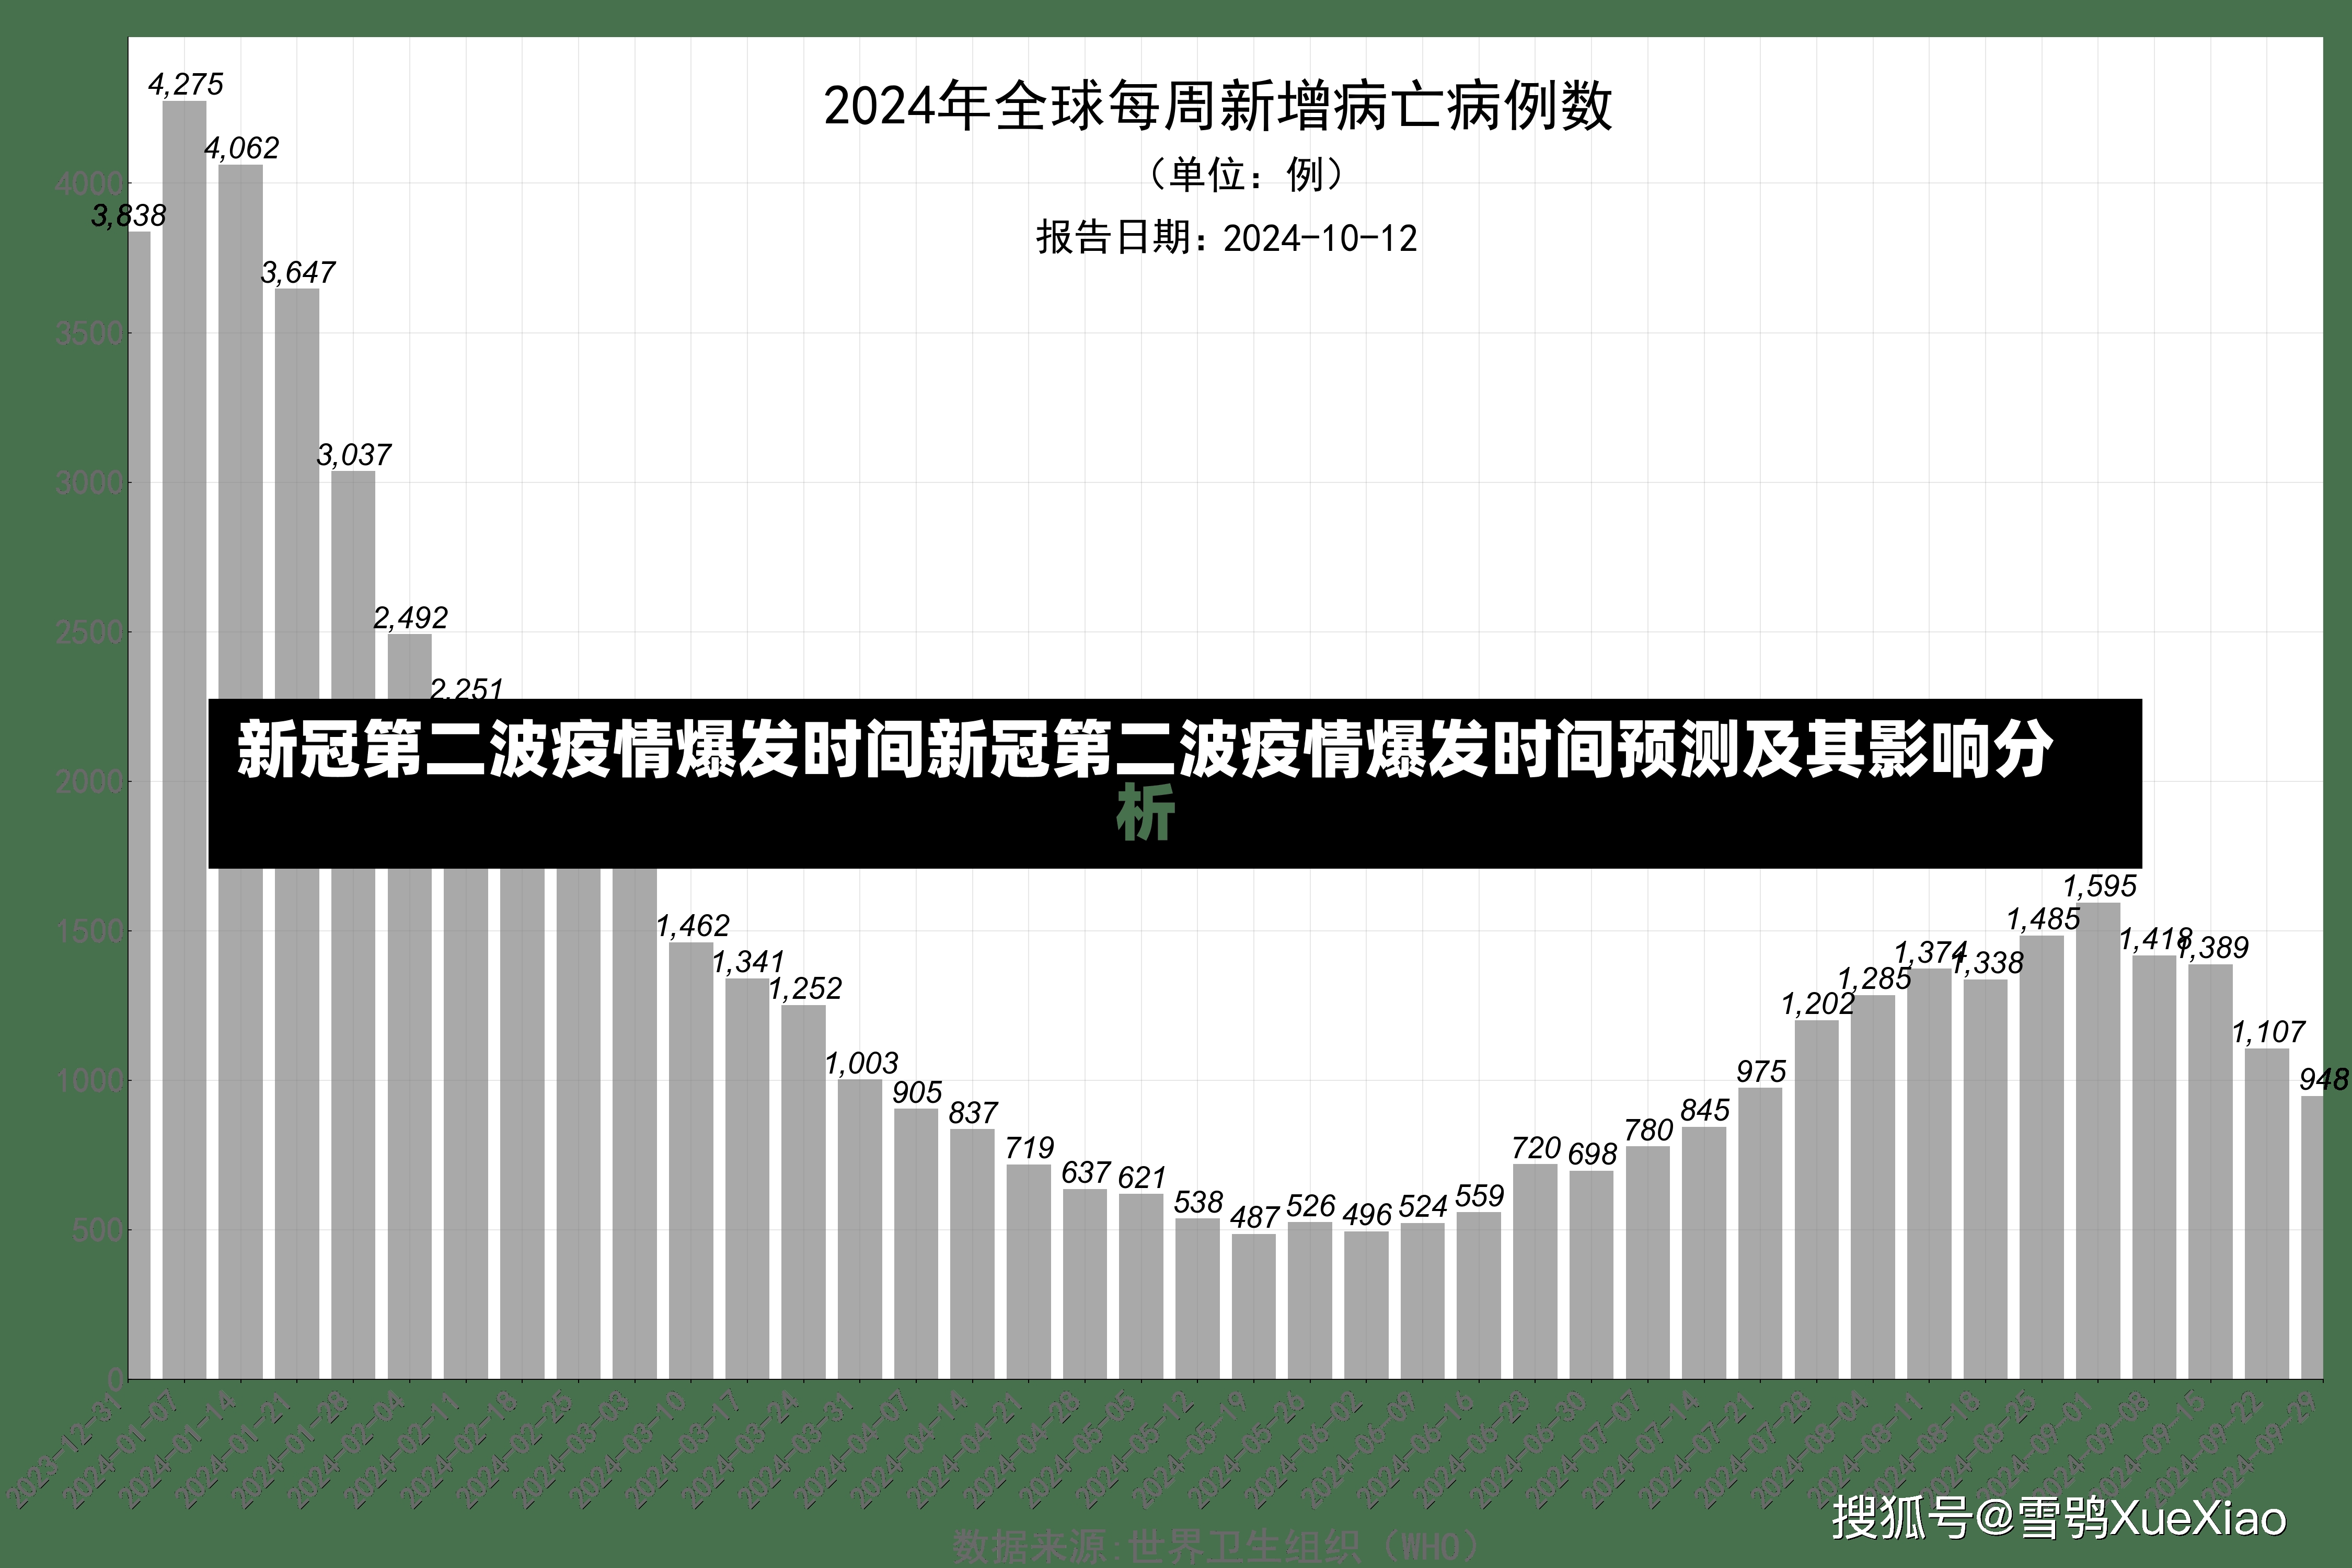Click the bar value label "1,595"

(2099, 886)
